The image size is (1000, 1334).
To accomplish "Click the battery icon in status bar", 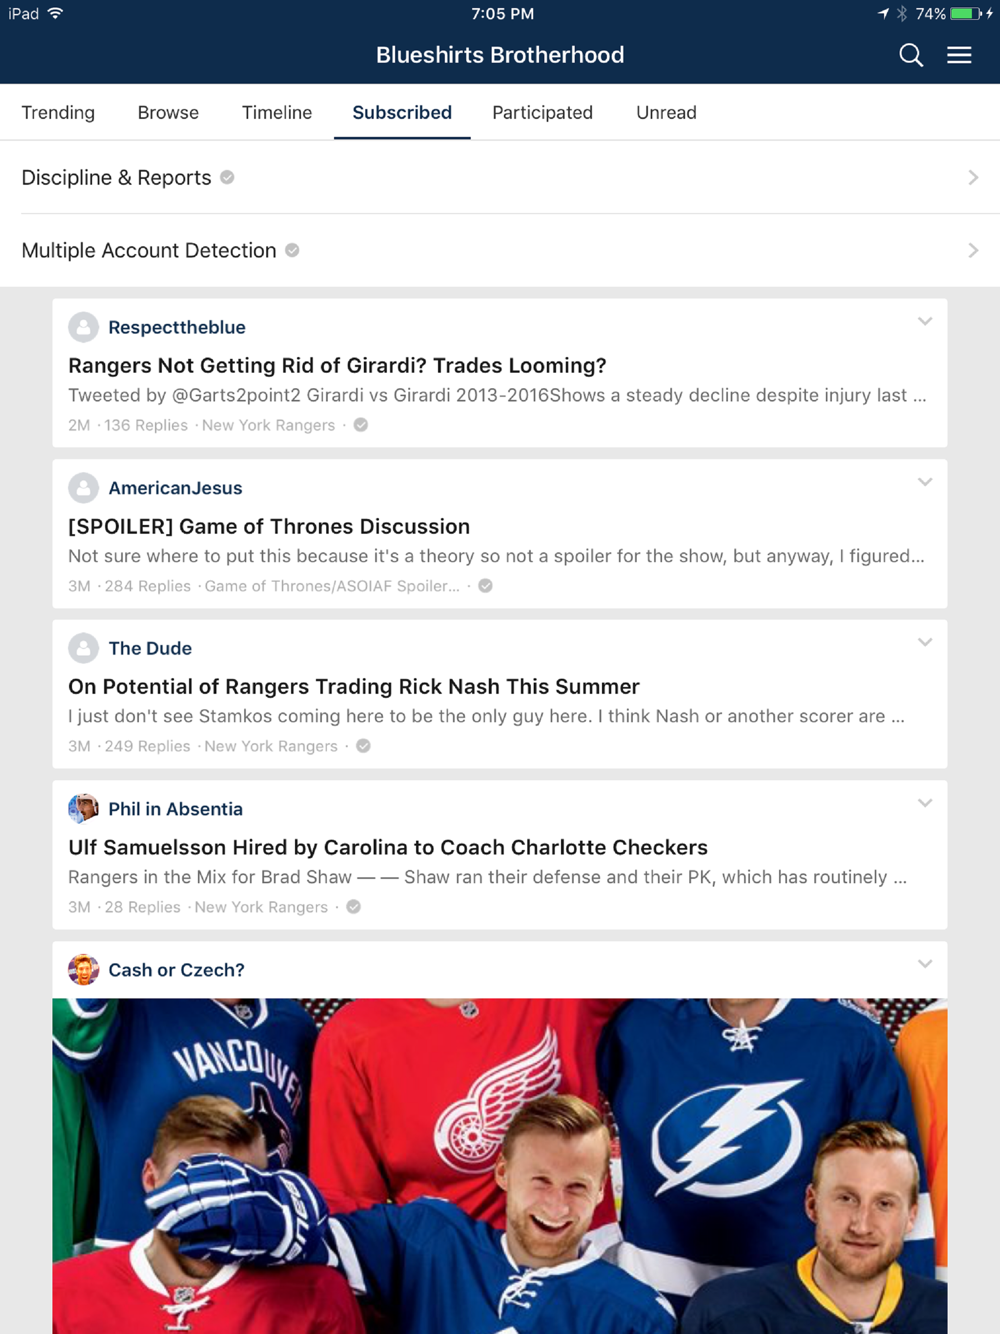I will click(x=966, y=14).
